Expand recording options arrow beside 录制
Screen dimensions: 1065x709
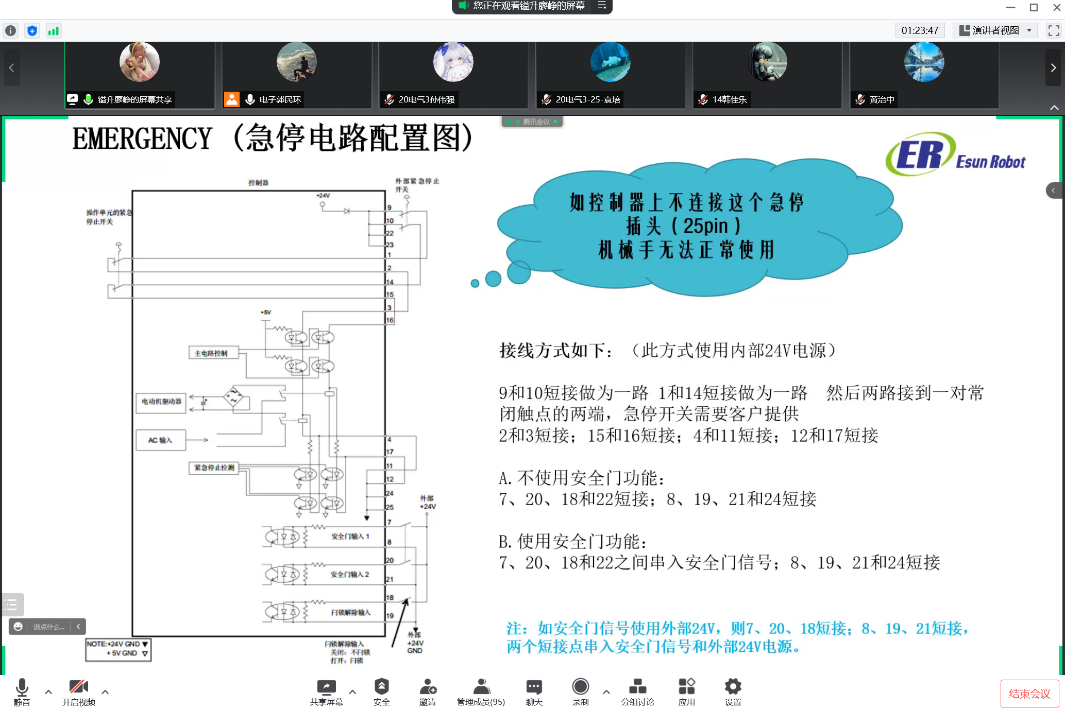pyautogui.click(x=607, y=692)
